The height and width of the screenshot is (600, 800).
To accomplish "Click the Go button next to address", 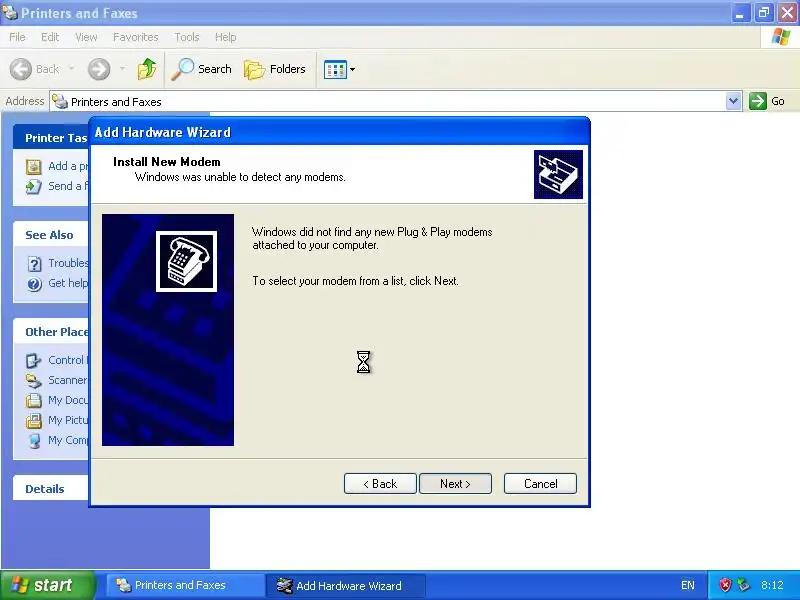I will 767,101.
